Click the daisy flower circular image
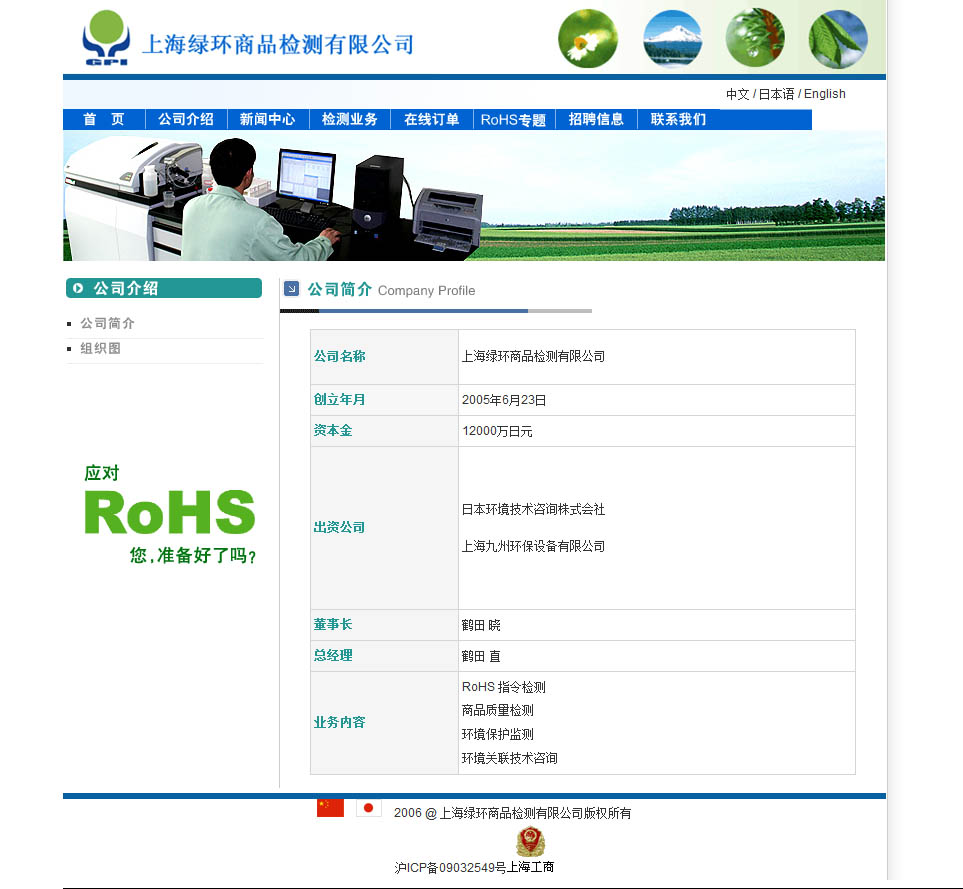 tap(588, 39)
